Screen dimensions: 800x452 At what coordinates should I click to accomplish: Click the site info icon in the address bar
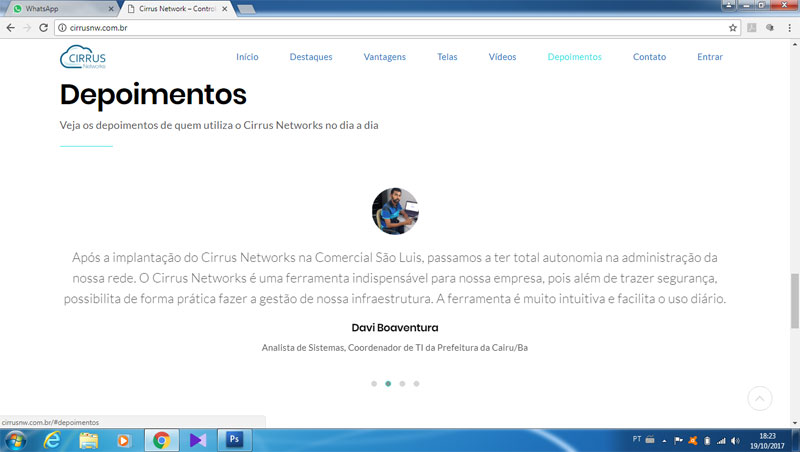(x=62, y=28)
